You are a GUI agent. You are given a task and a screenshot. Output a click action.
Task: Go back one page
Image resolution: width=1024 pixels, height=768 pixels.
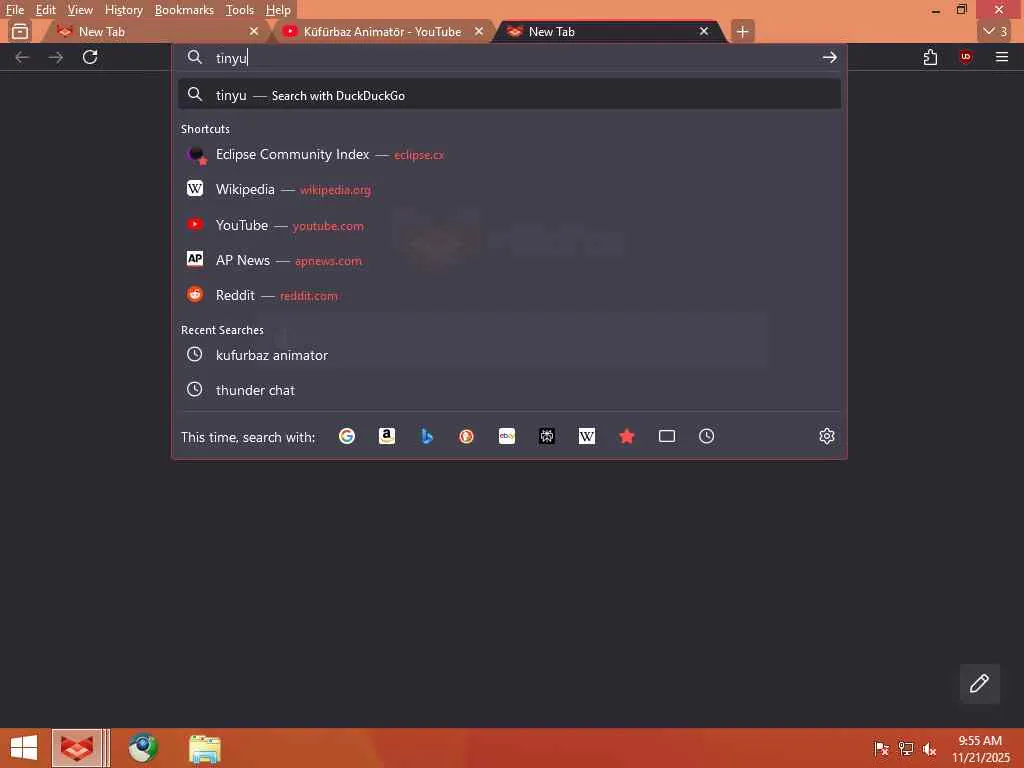coord(22,57)
